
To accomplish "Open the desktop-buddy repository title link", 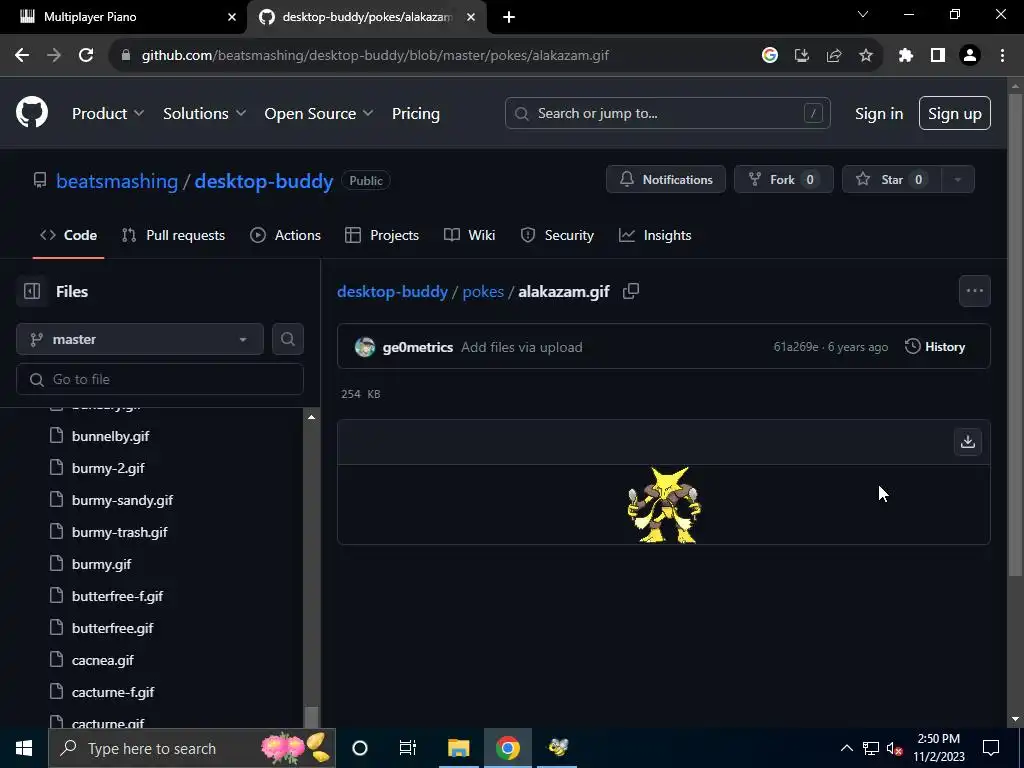I will pyautogui.click(x=264, y=181).
